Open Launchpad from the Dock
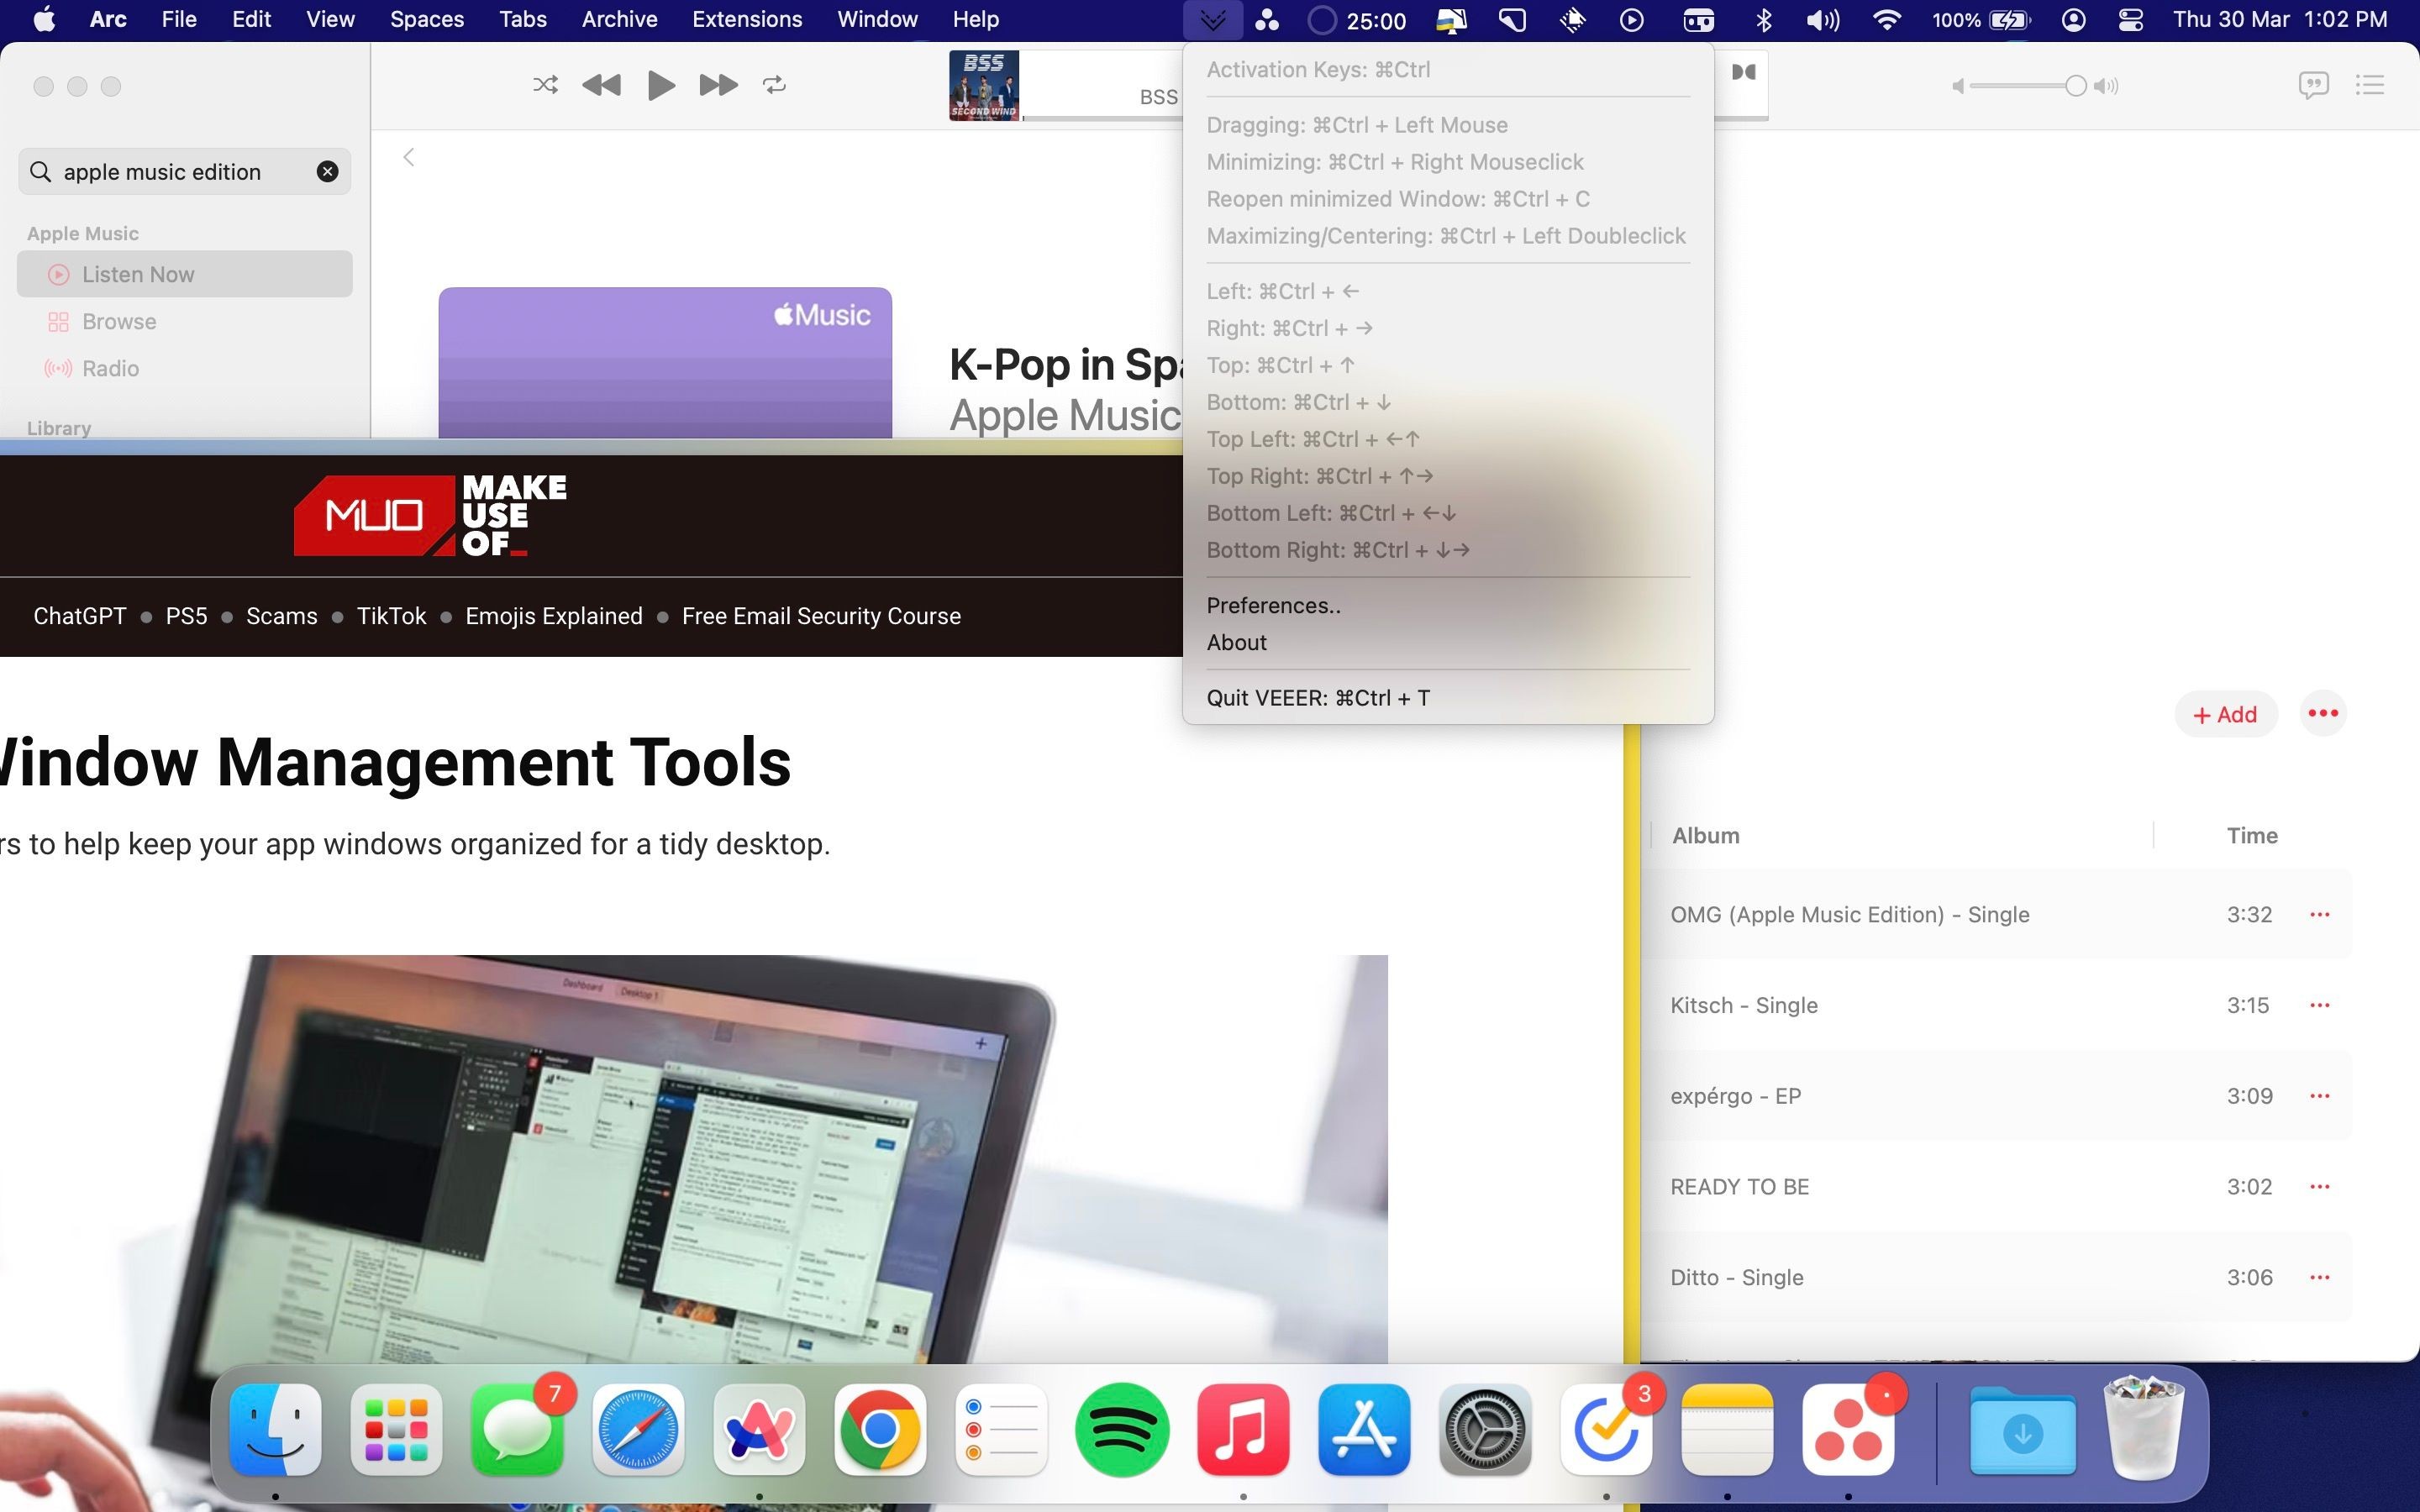2420x1512 pixels. (x=397, y=1430)
